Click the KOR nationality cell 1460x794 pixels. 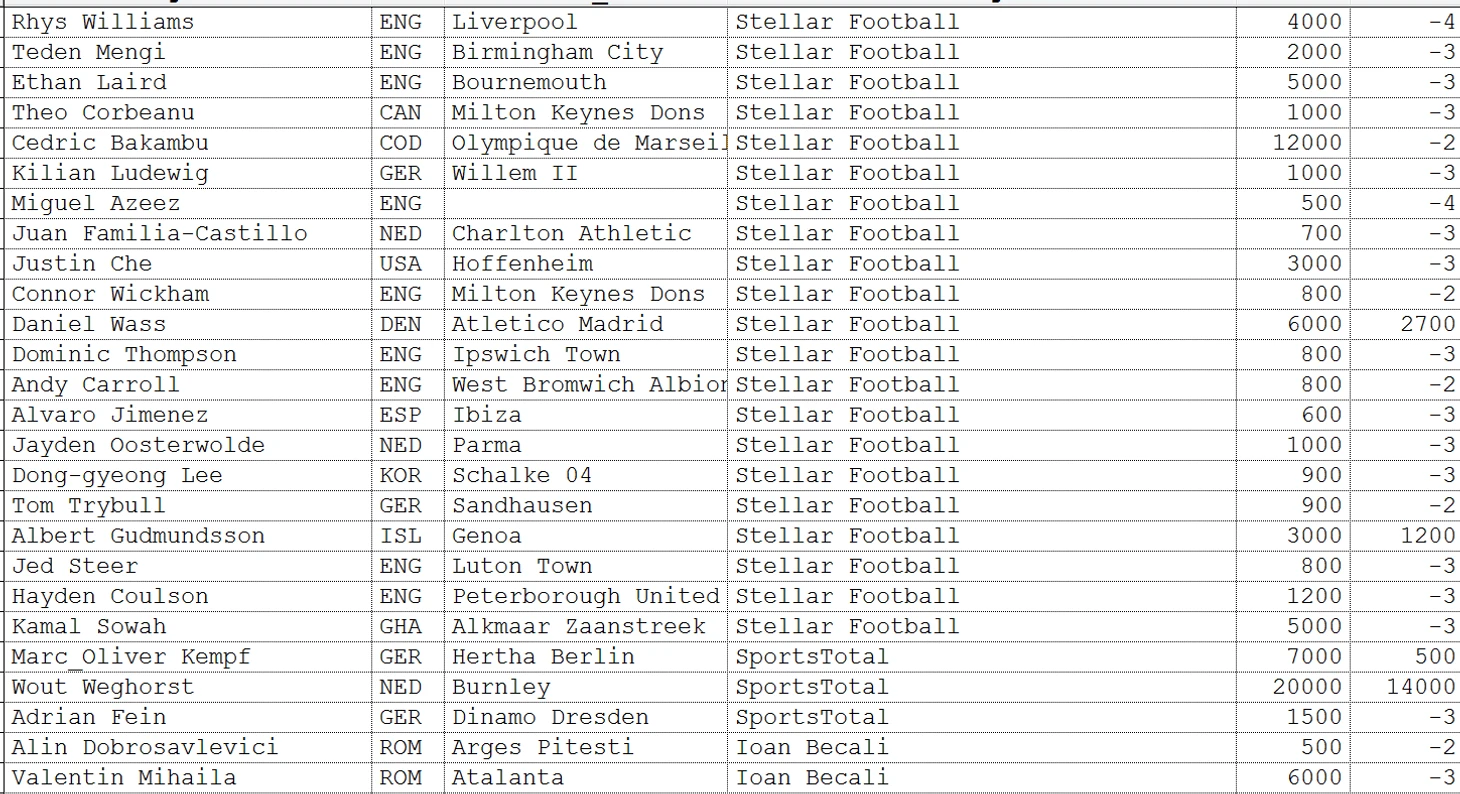[x=408, y=475]
